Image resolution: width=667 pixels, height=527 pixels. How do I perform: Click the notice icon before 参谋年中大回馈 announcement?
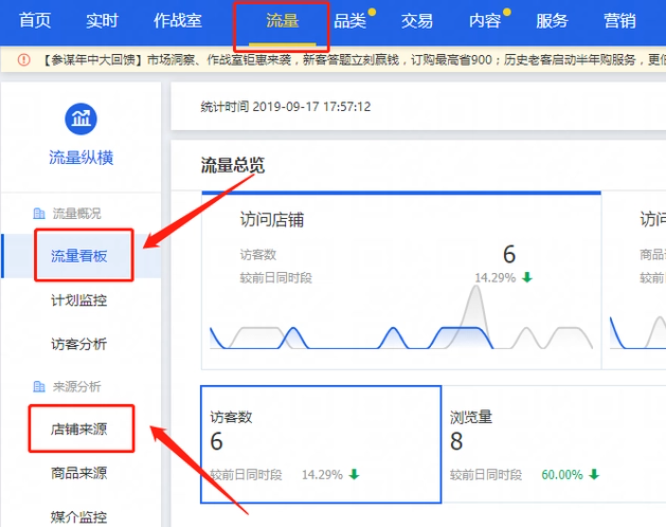click(x=23, y=61)
